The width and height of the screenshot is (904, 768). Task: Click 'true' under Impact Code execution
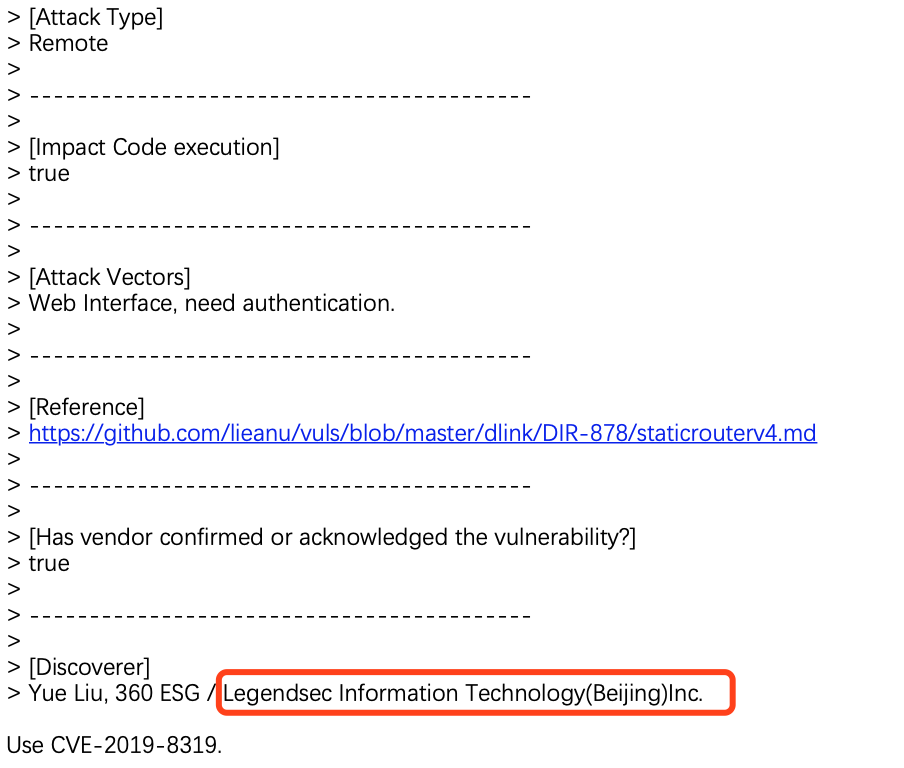click(49, 174)
